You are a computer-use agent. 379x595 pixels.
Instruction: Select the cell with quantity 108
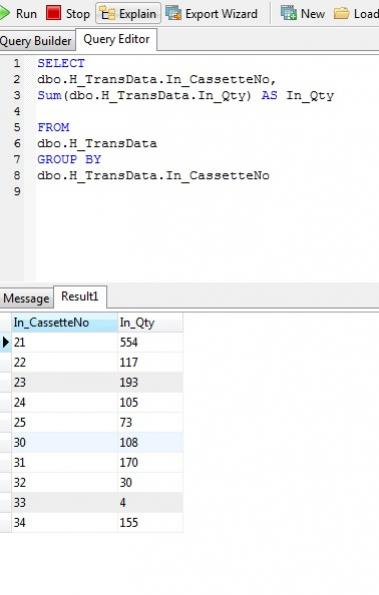(150, 443)
